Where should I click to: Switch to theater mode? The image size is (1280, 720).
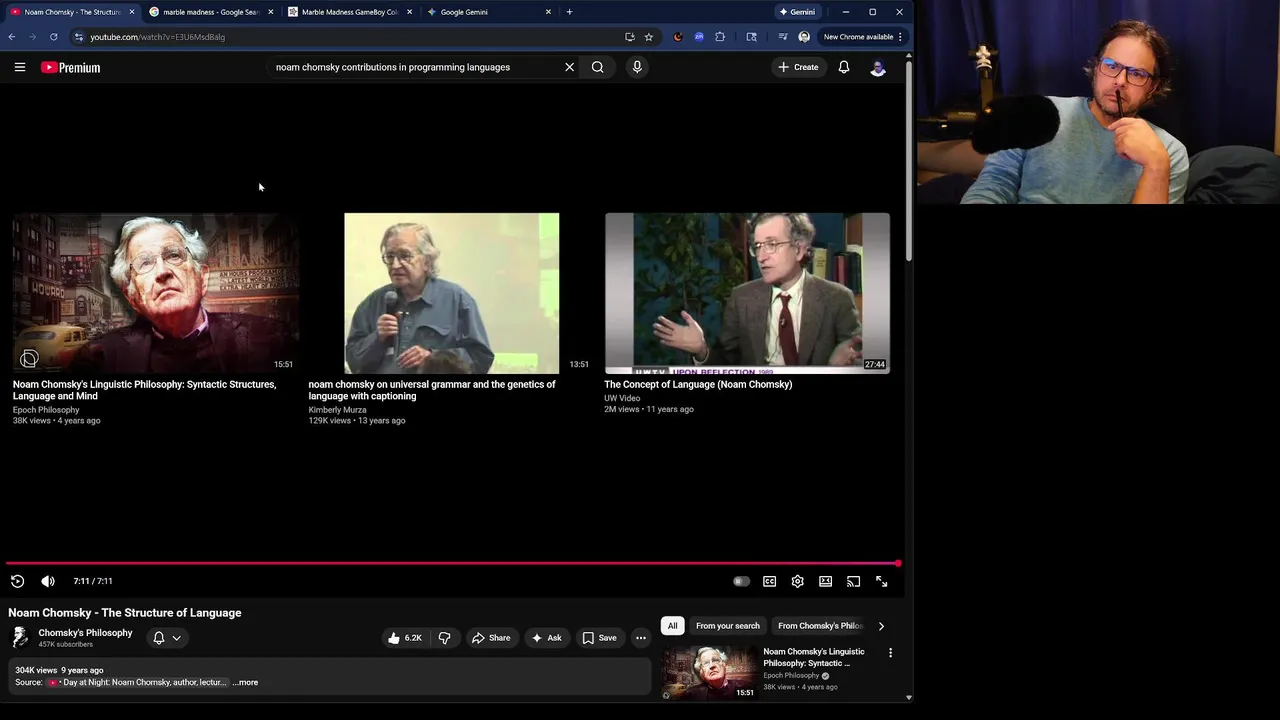click(825, 581)
